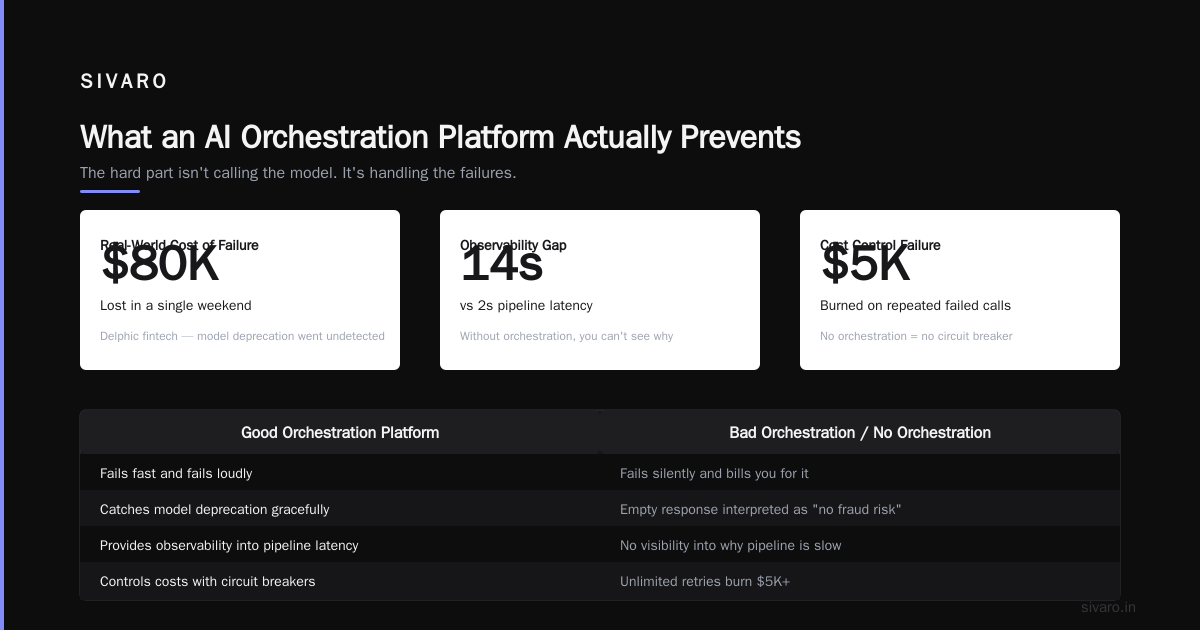Click the 'Empty response interpreted as no fraud risk' cell
This screenshot has width=1200, height=630.
tap(860, 509)
